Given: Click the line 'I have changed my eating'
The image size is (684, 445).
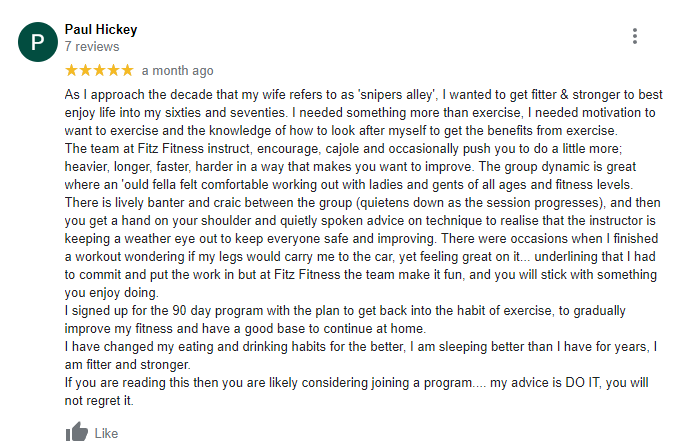Looking at the screenshot, I should point(361,347).
